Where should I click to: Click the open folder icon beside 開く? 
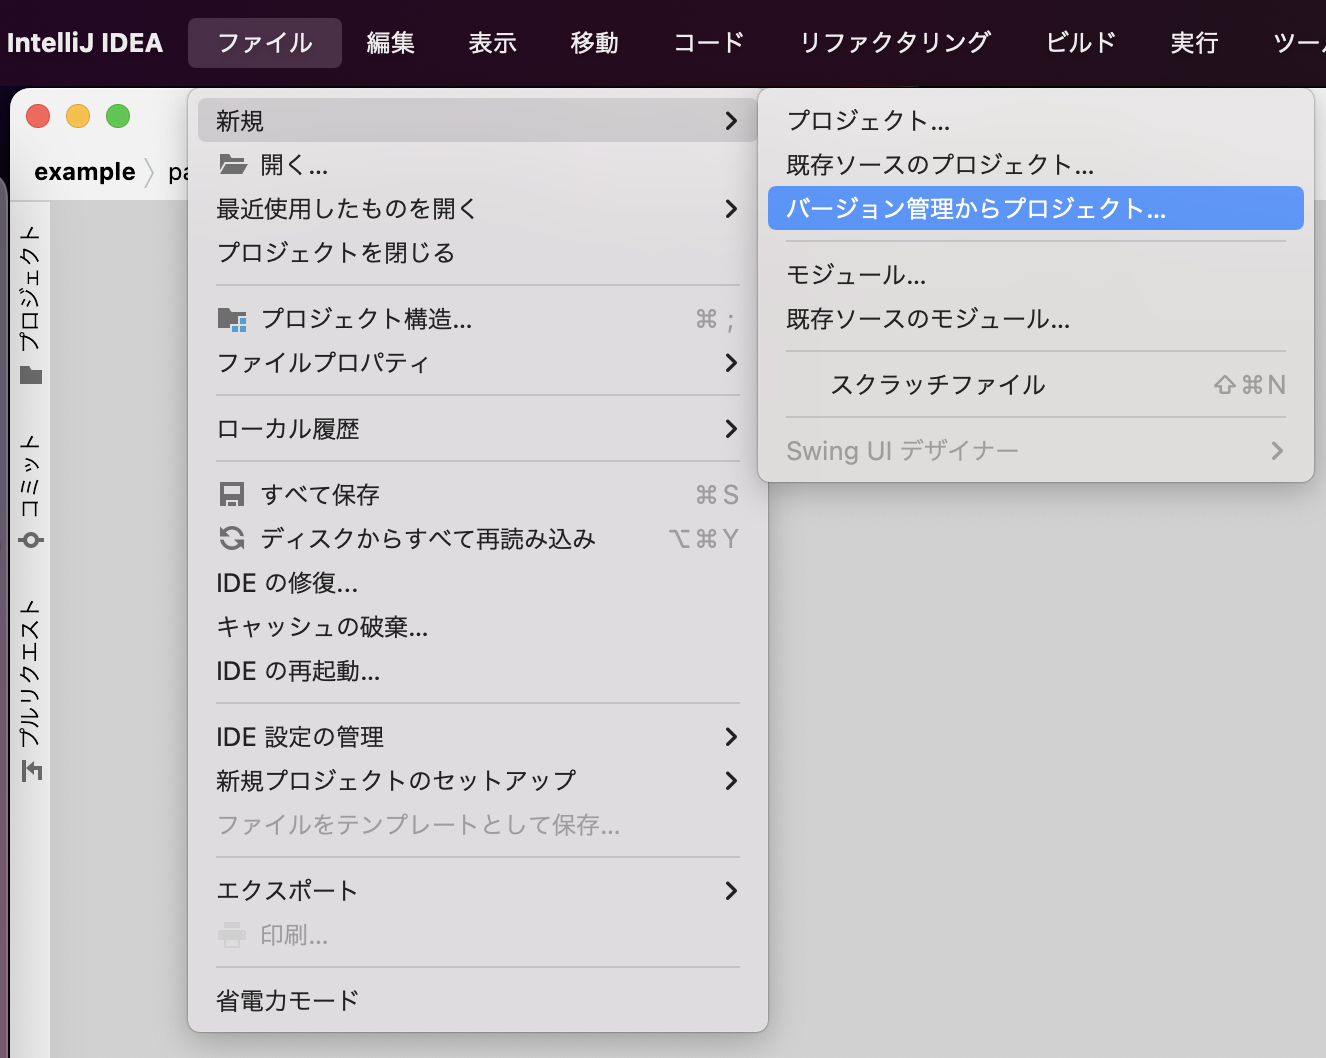tap(233, 164)
